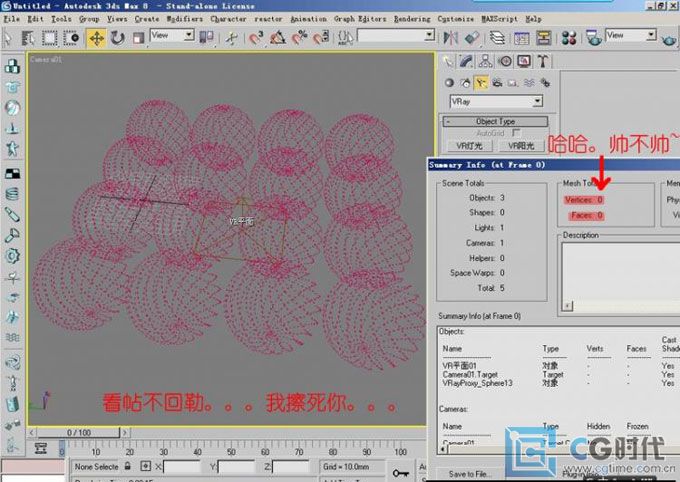Switch to the Utilities hammer tab

pos(543,61)
